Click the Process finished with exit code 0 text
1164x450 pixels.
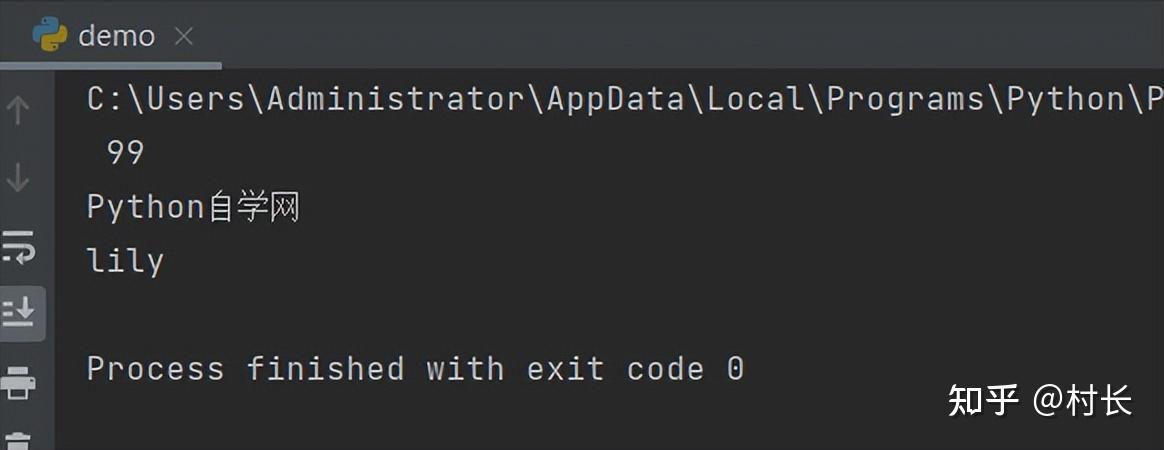pos(415,368)
